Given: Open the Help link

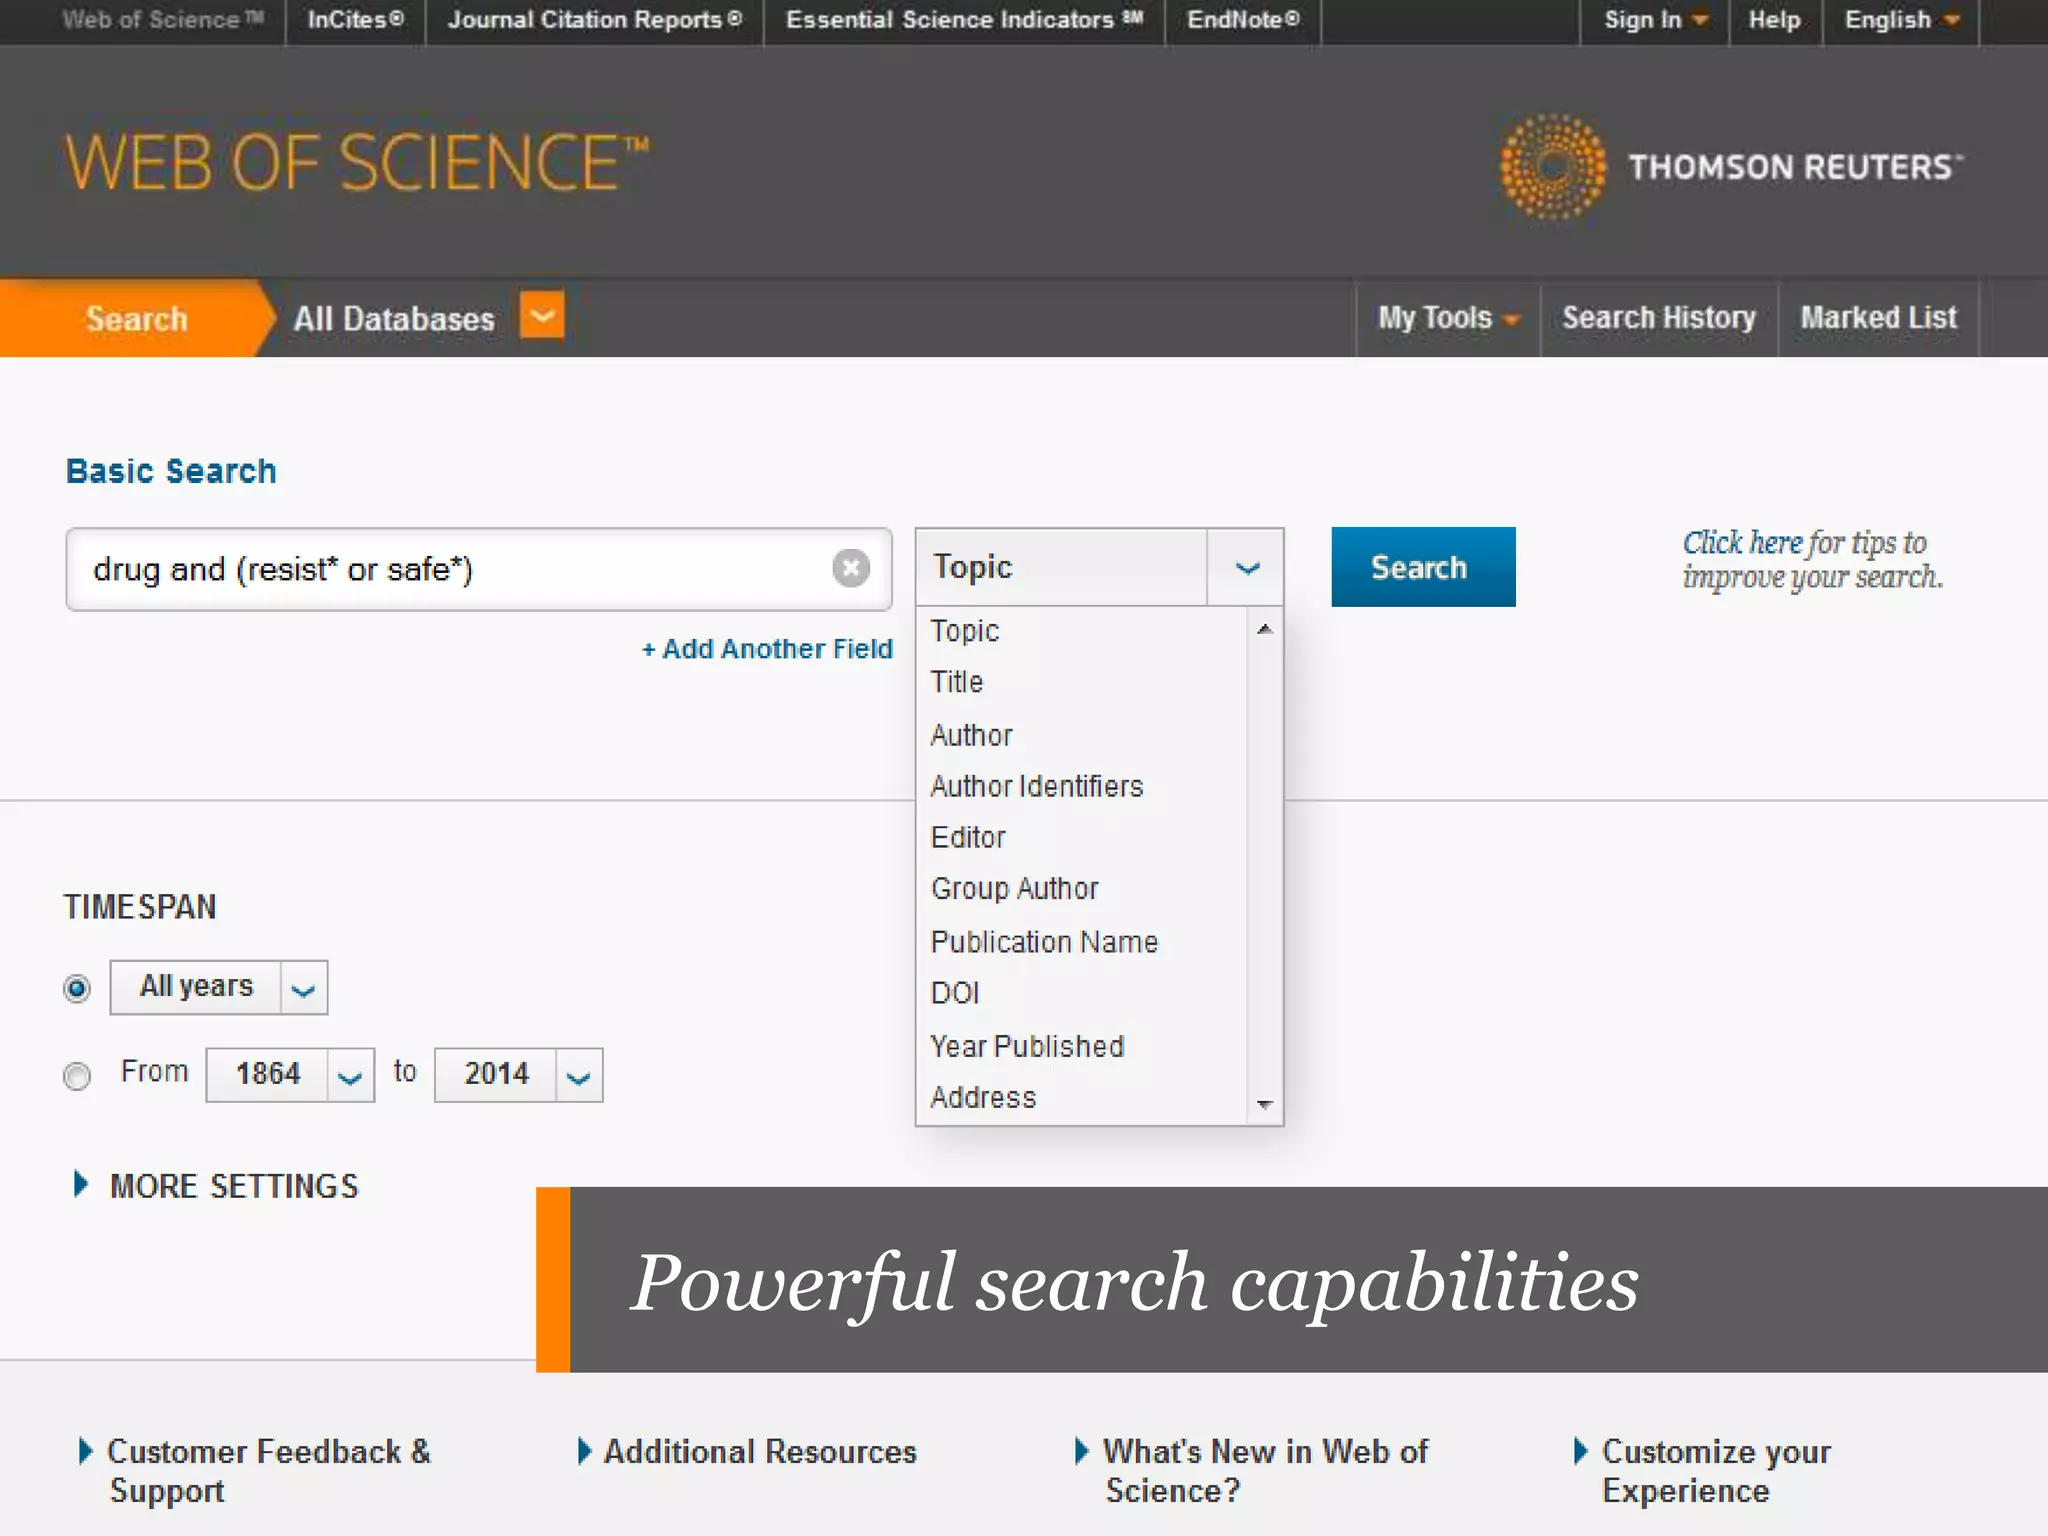Looking at the screenshot, I should (x=1774, y=20).
